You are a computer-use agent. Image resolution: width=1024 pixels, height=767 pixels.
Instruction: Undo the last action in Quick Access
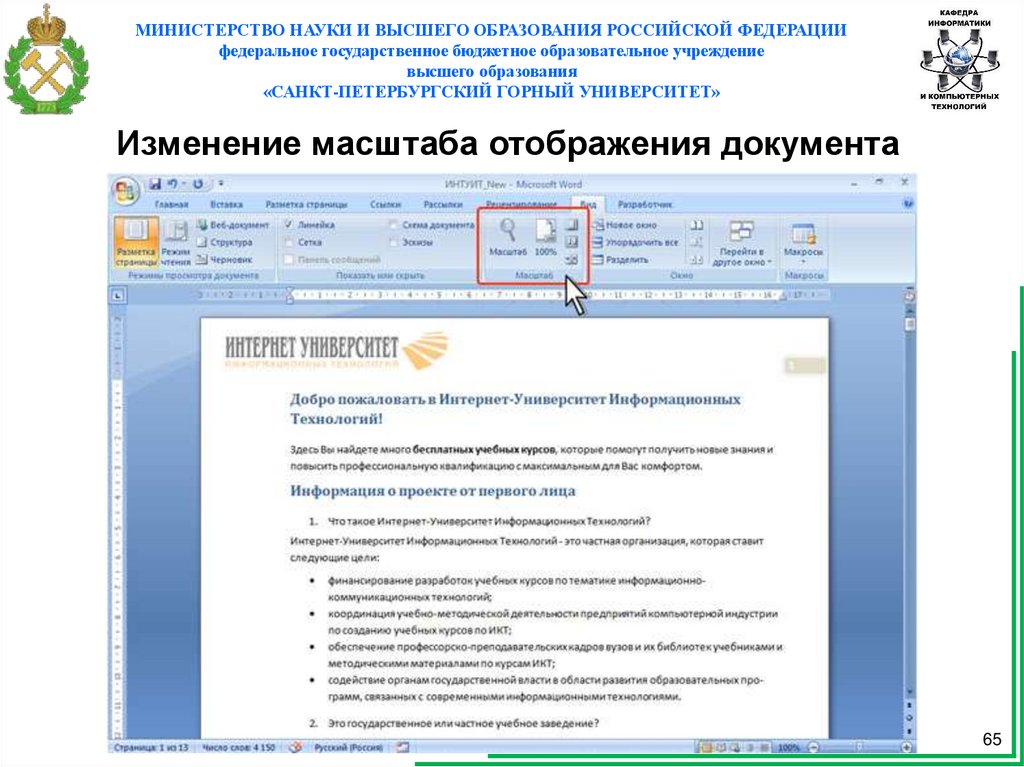pos(173,184)
